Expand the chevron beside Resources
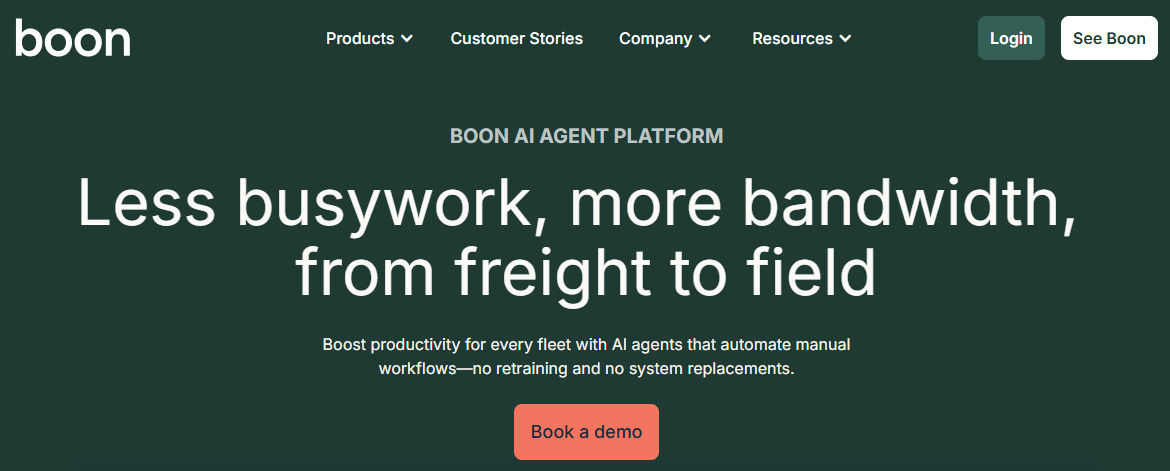This screenshot has height=471, width=1170. point(845,39)
